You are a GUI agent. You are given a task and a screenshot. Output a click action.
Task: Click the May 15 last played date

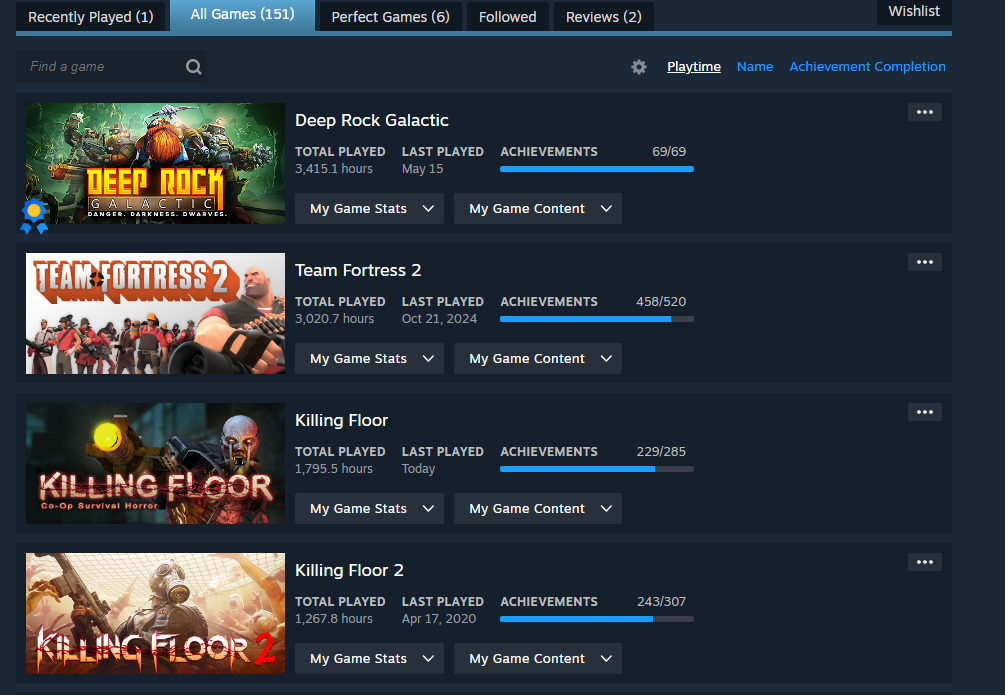coord(422,169)
